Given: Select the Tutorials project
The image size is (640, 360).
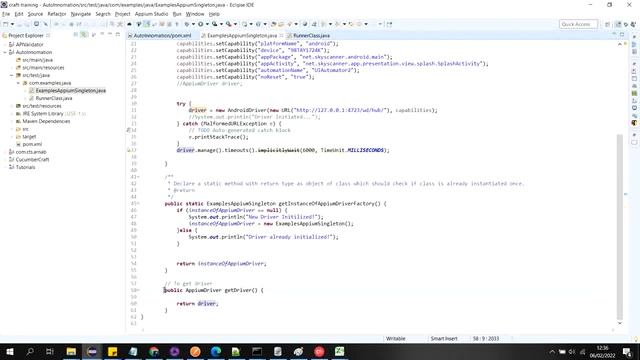Looking at the screenshot, I should (x=25, y=167).
